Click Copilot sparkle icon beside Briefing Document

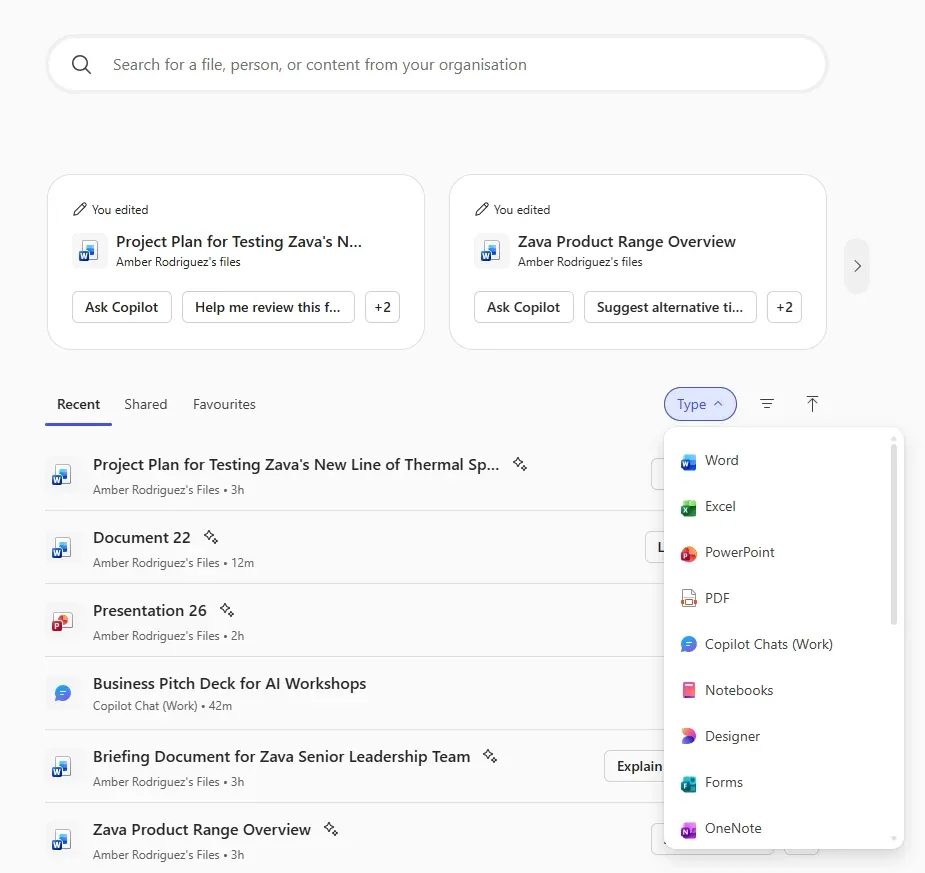[x=490, y=756]
